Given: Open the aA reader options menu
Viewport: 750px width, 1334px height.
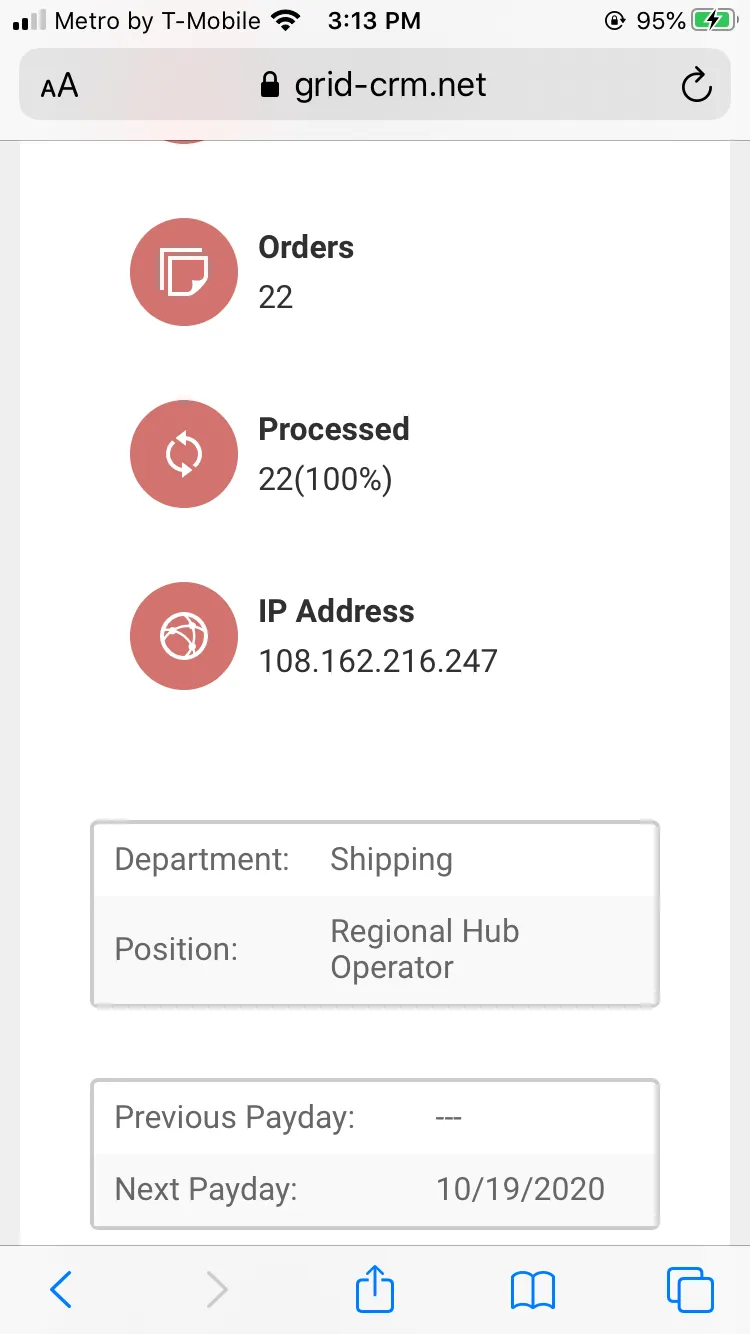Looking at the screenshot, I should pos(59,86).
